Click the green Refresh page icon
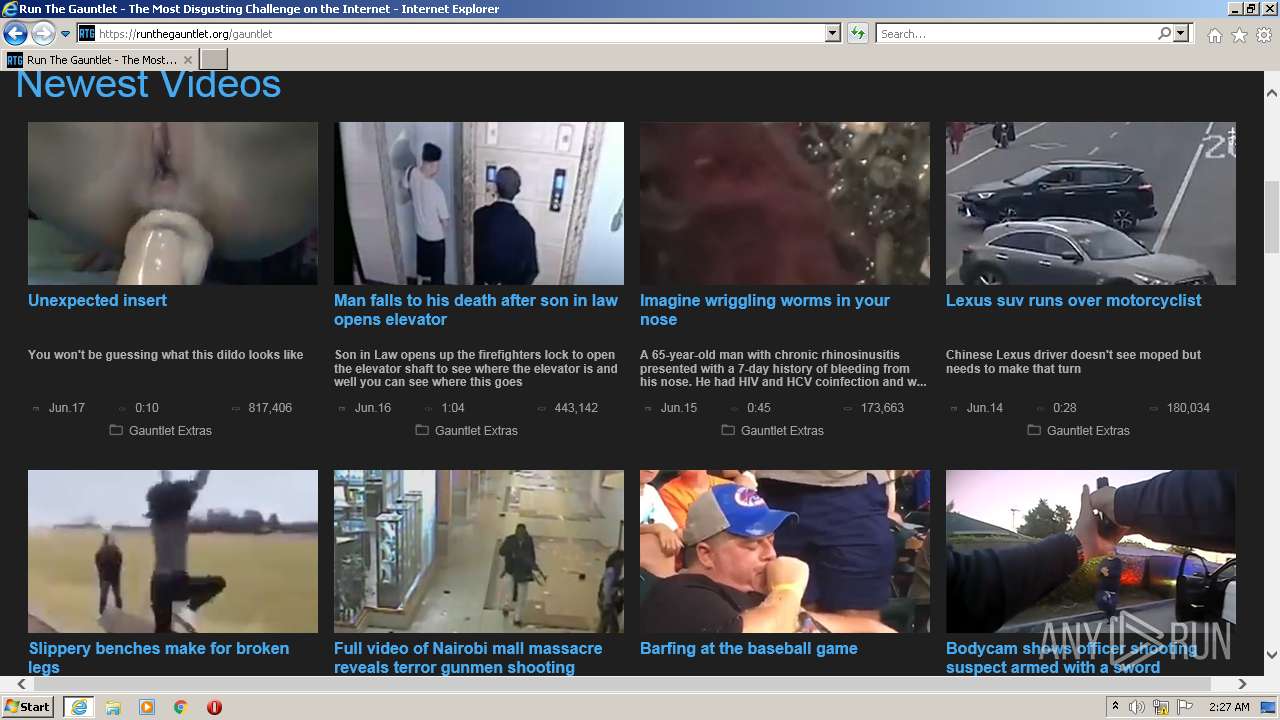Viewport: 1280px width, 720px height. [857, 34]
